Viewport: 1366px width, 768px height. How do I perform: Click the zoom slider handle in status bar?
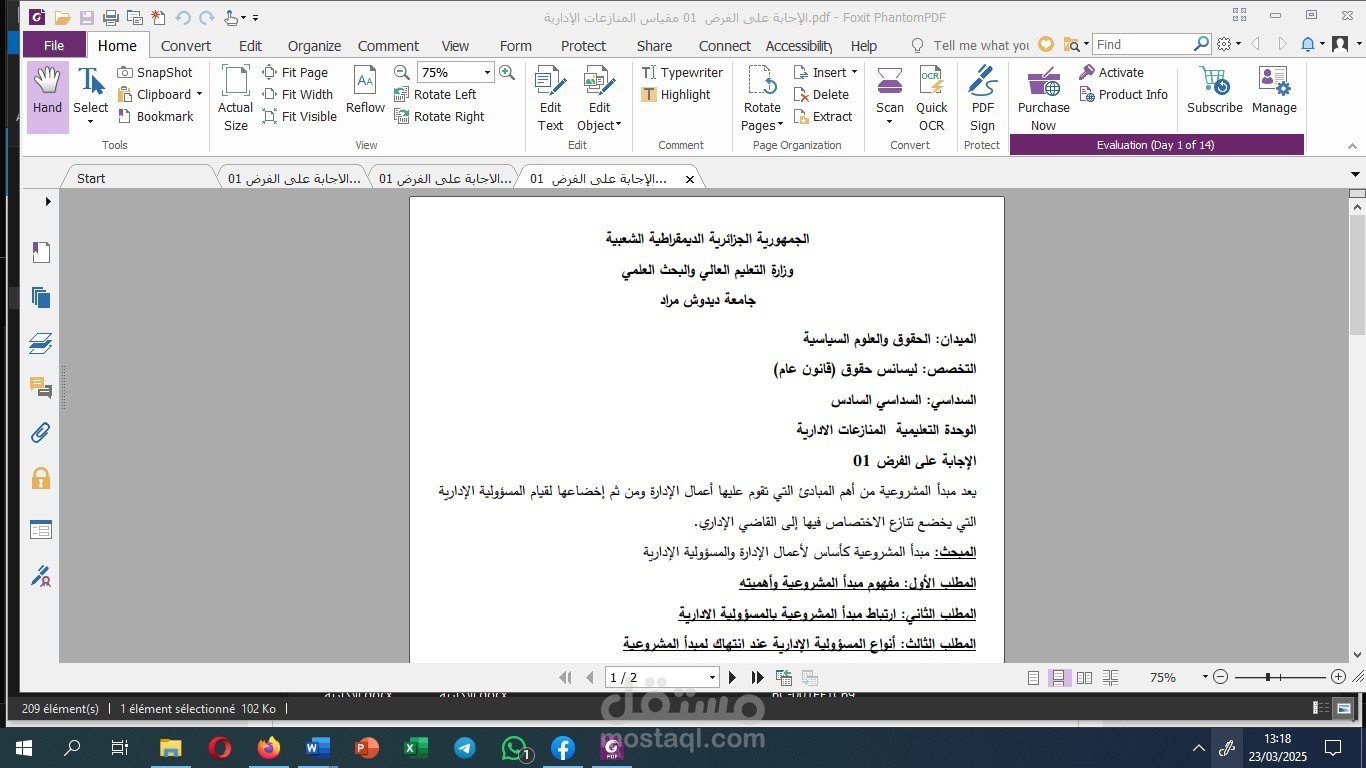1267,677
